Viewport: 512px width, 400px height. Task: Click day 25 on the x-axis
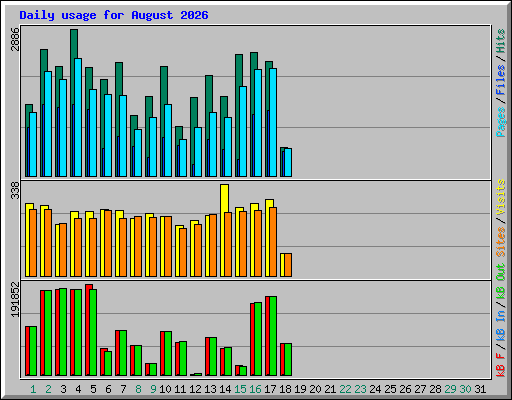point(390,389)
